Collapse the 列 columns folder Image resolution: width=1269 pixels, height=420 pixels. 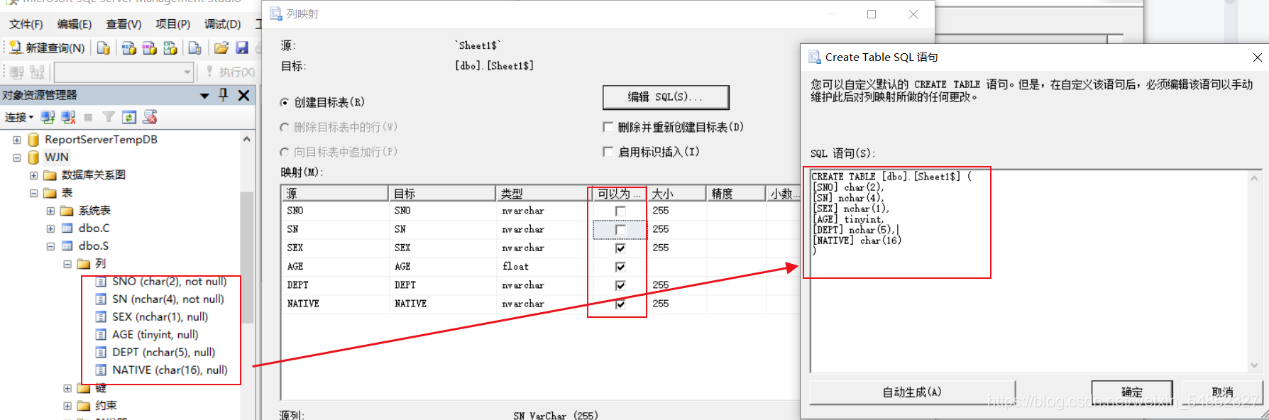[x=68, y=264]
